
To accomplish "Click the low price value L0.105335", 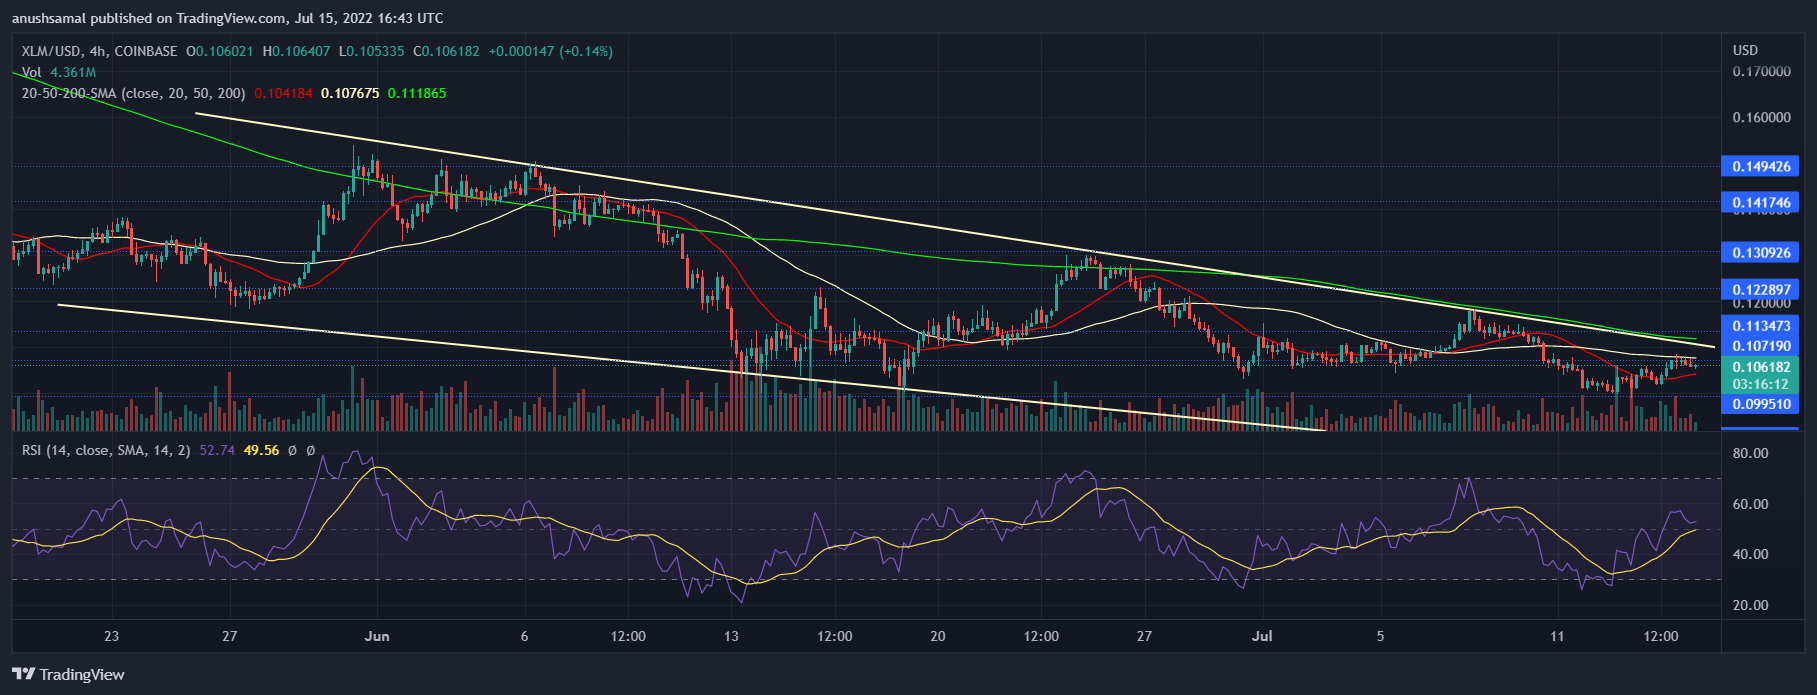I will pyautogui.click(x=372, y=51).
